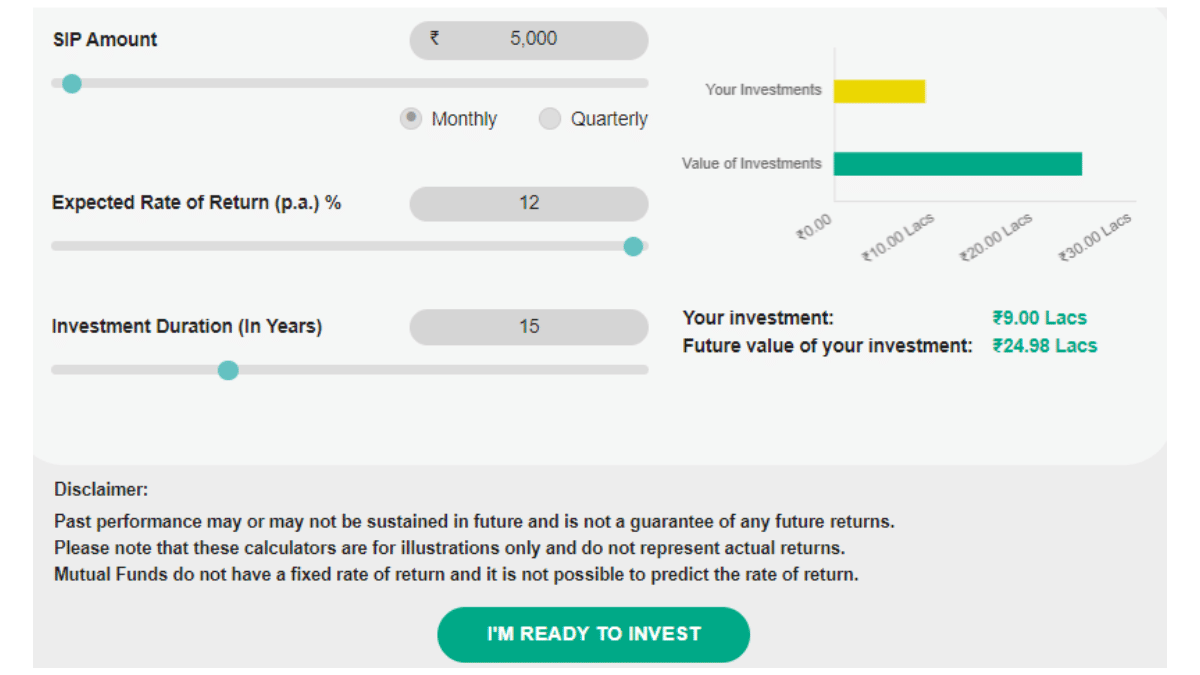Click the Expected Rate of Return slider handle

pyautogui.click(x=633, y=246)
